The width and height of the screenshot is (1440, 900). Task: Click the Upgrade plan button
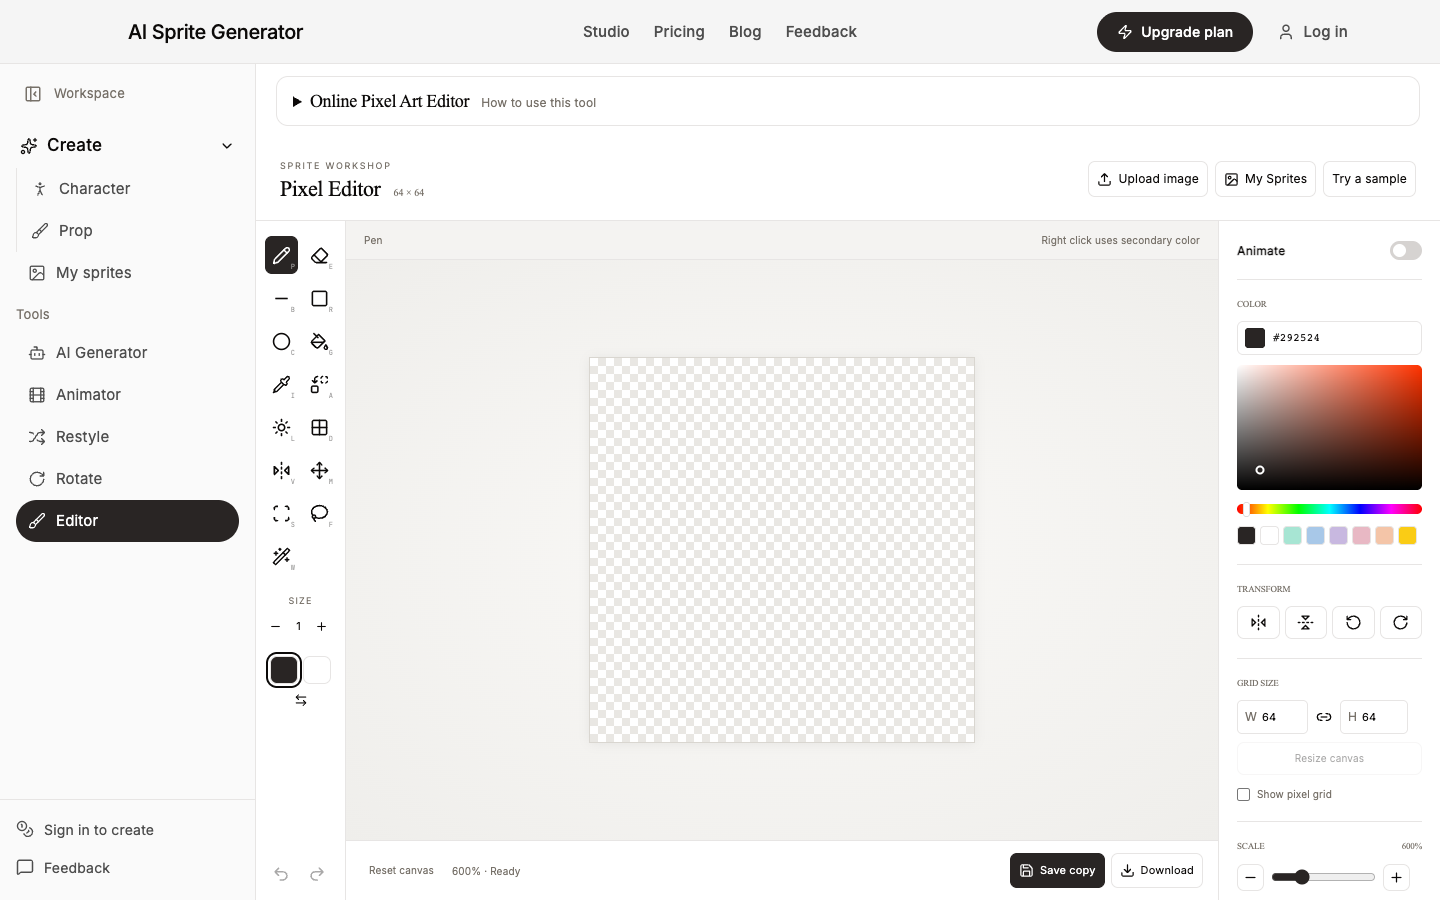click(1175, 32)
